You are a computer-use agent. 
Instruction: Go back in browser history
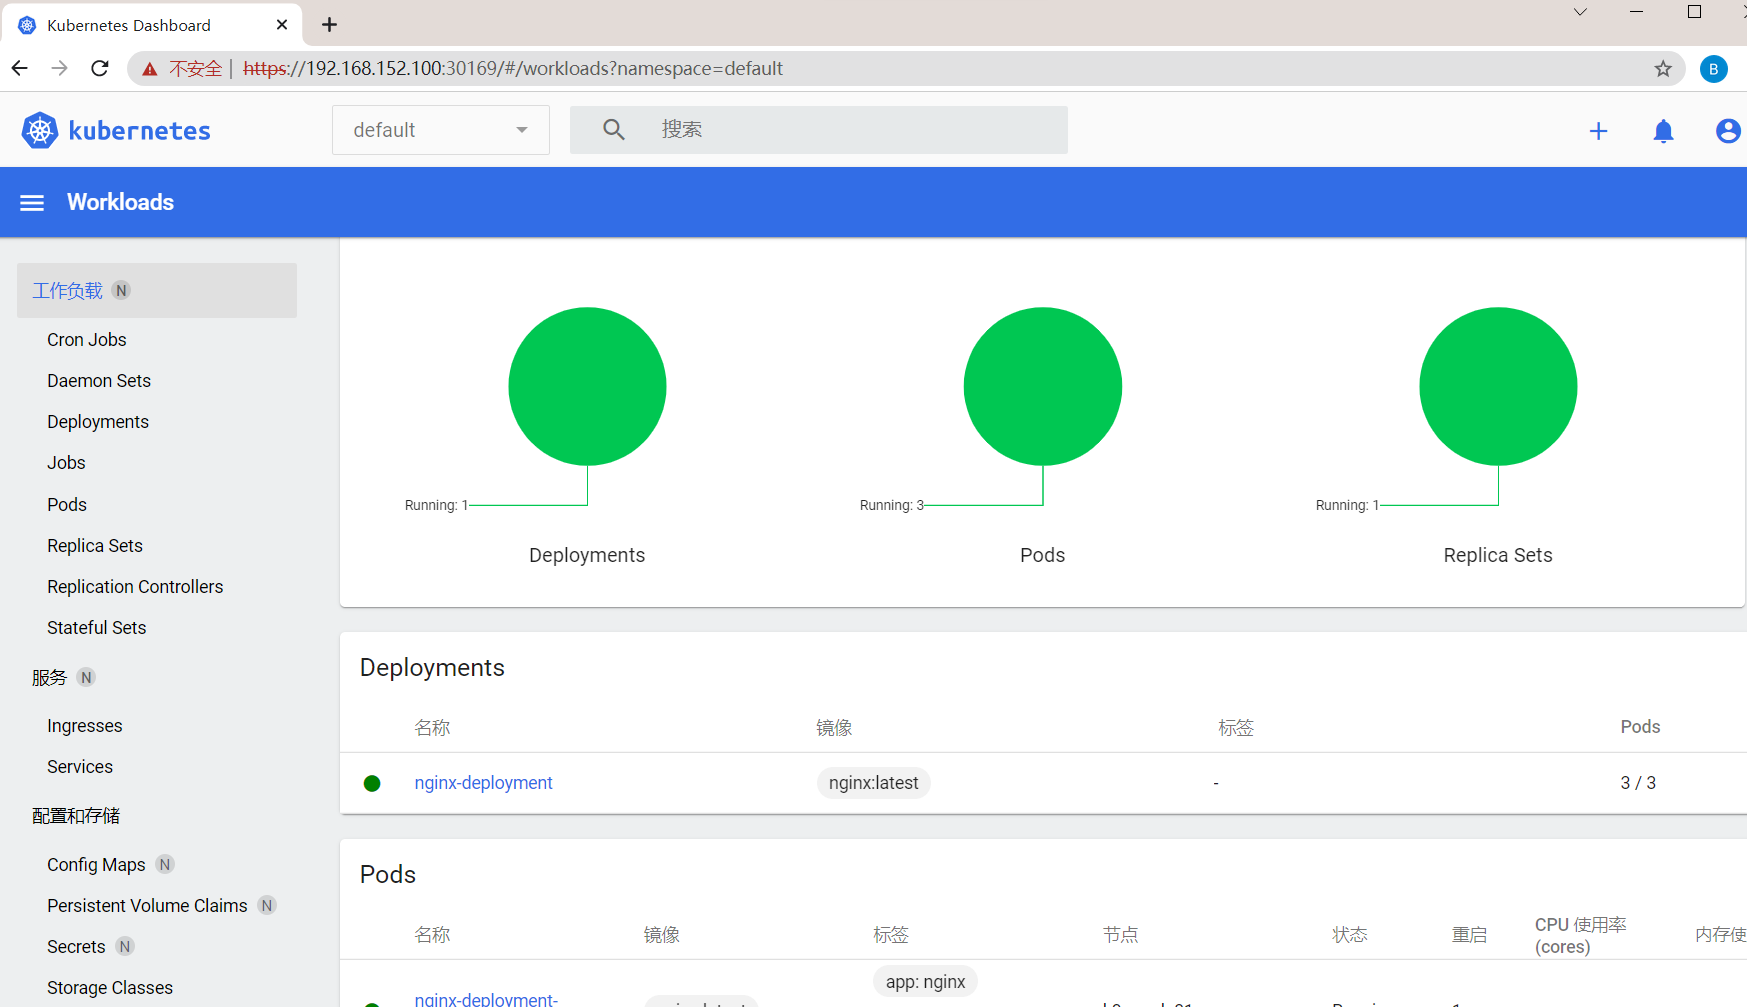click(20, 68)
